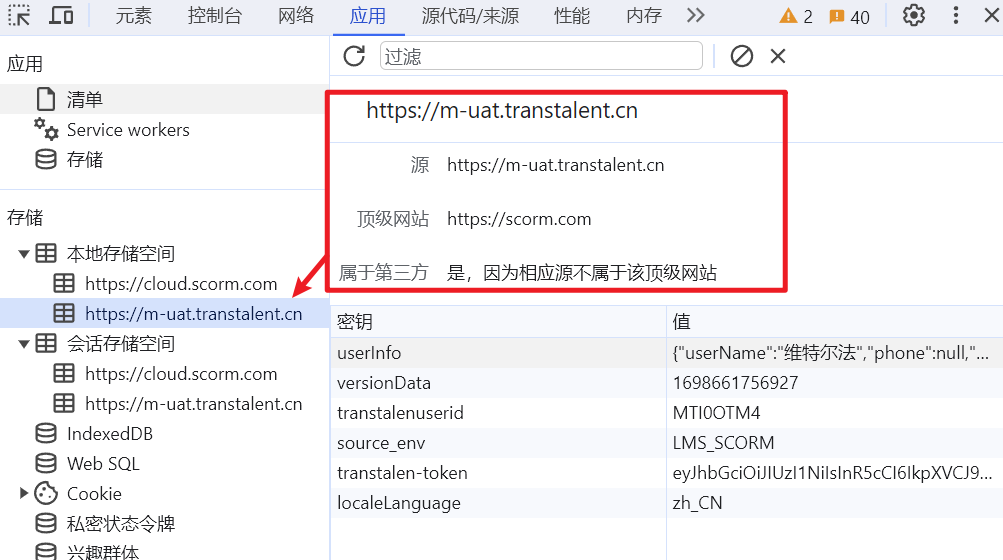Click the value zh_CN
The width and height of the screenshot is (1003, 560).
point(697,503)
